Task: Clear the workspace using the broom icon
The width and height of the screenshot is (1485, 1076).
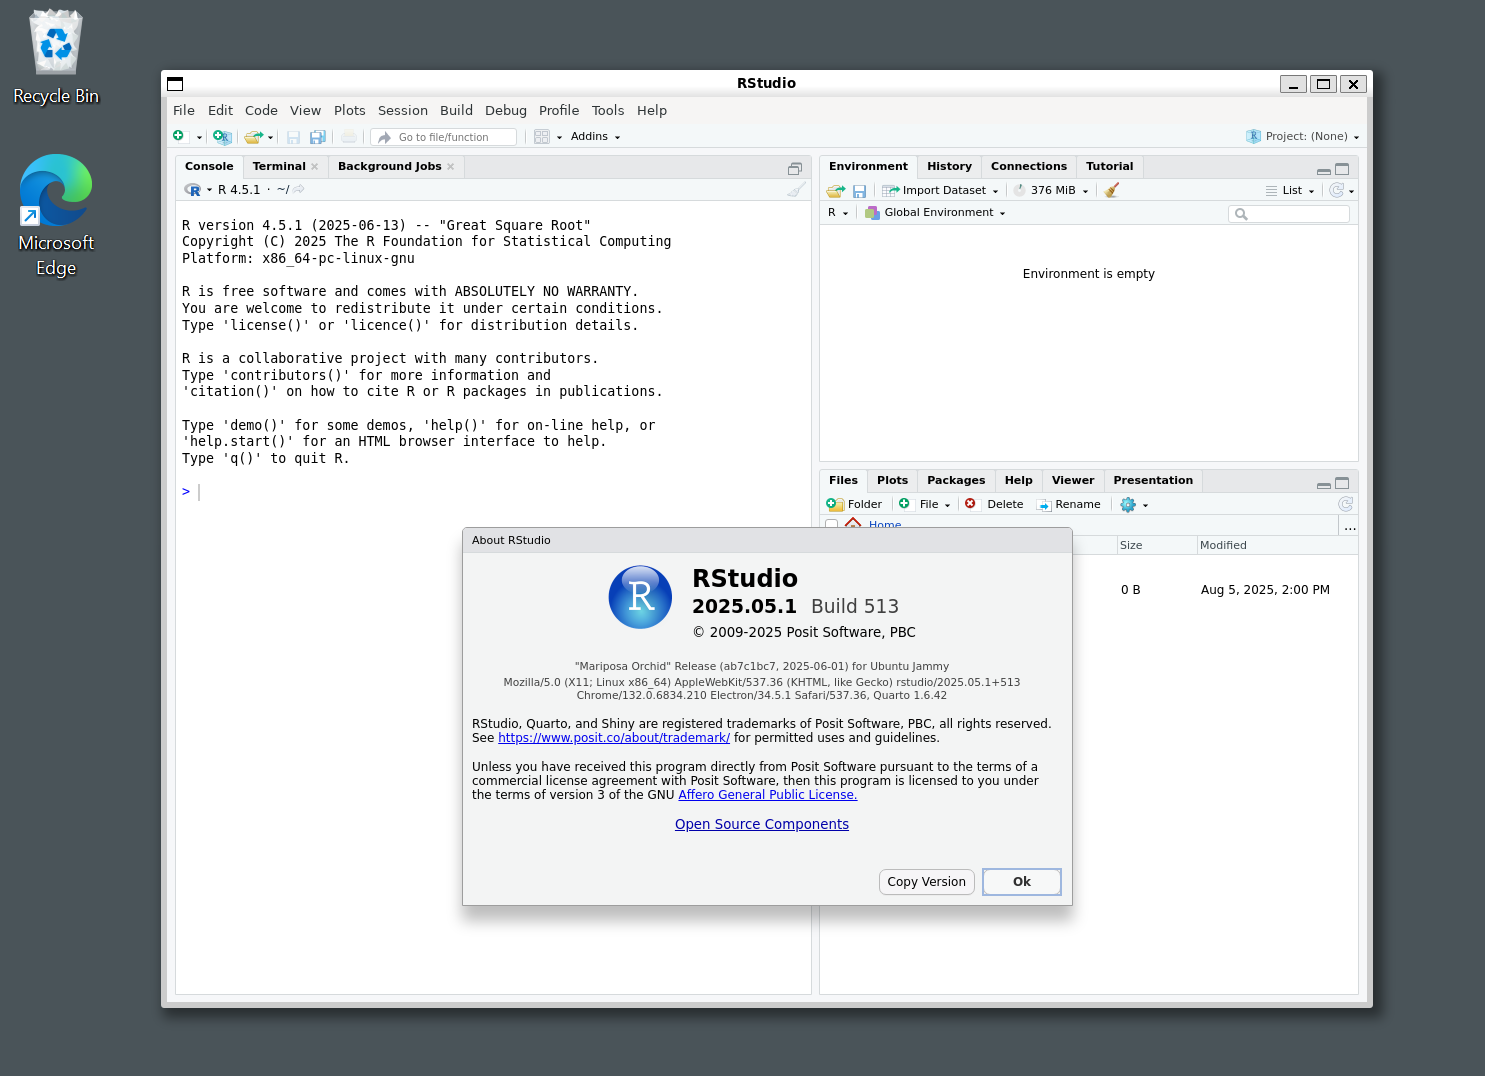Action: click(x=1111, y=190)
